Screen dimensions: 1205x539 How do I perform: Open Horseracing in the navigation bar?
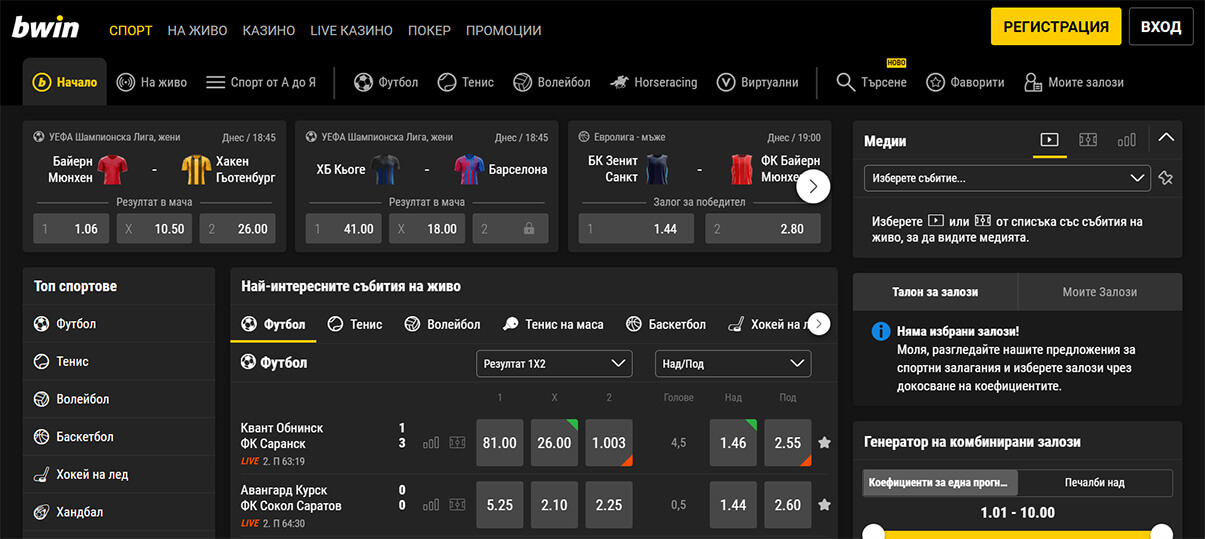pos(653,82)
